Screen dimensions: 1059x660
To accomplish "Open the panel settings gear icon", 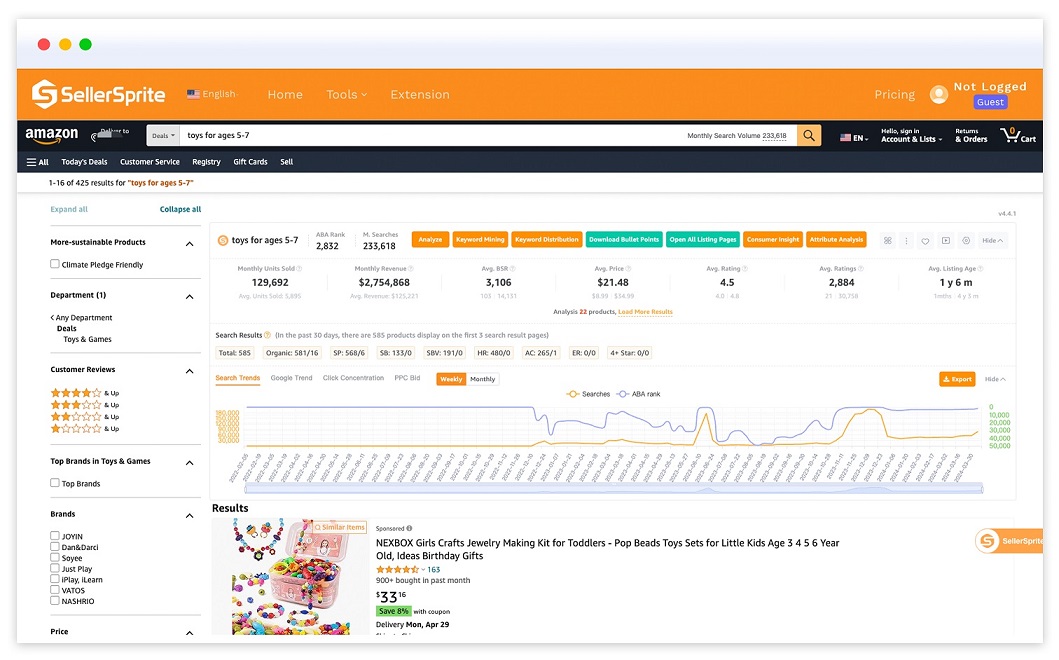I will pos(966,240).
